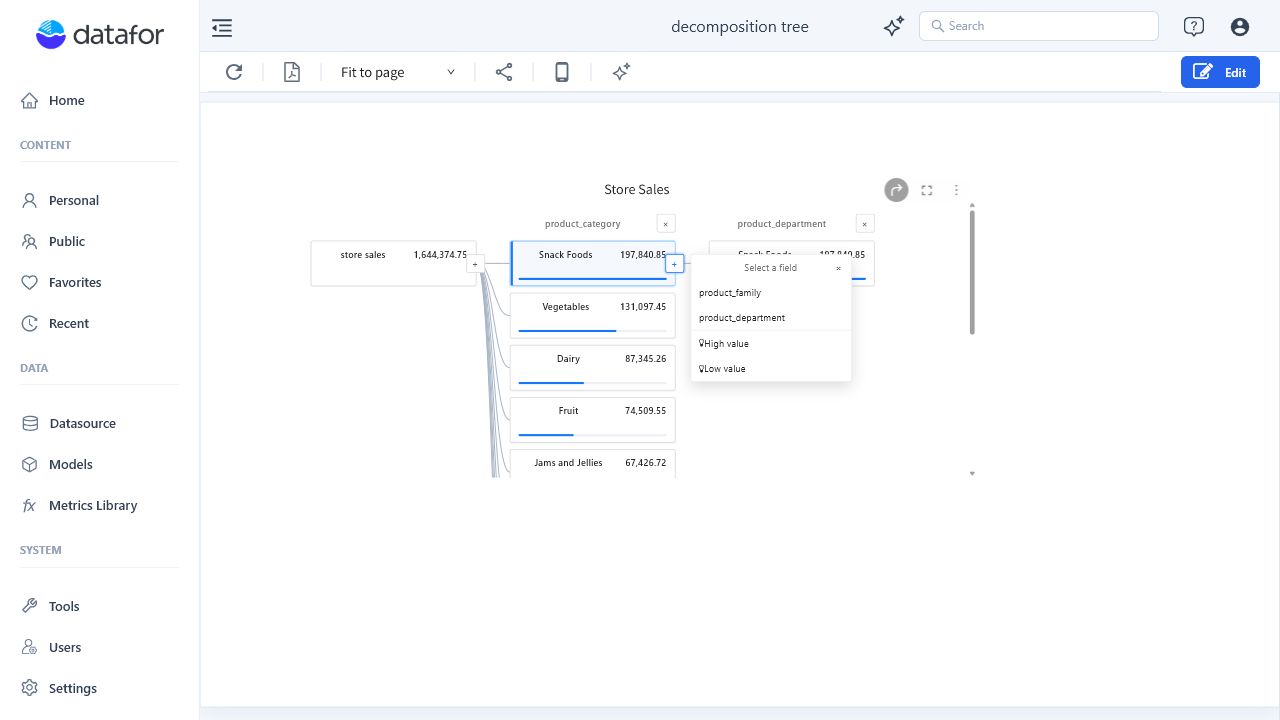
Task: Refresh the dashboard with the reload icon
Action: point(234,72)
